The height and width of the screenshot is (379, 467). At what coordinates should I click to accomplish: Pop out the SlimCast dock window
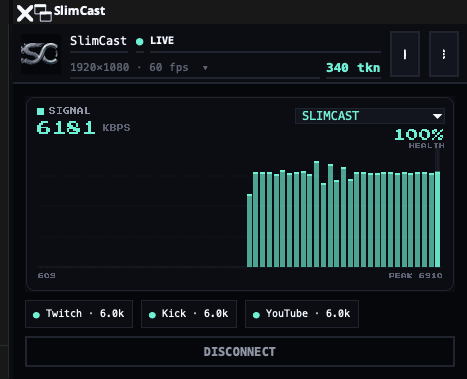(x=43, y=13)
